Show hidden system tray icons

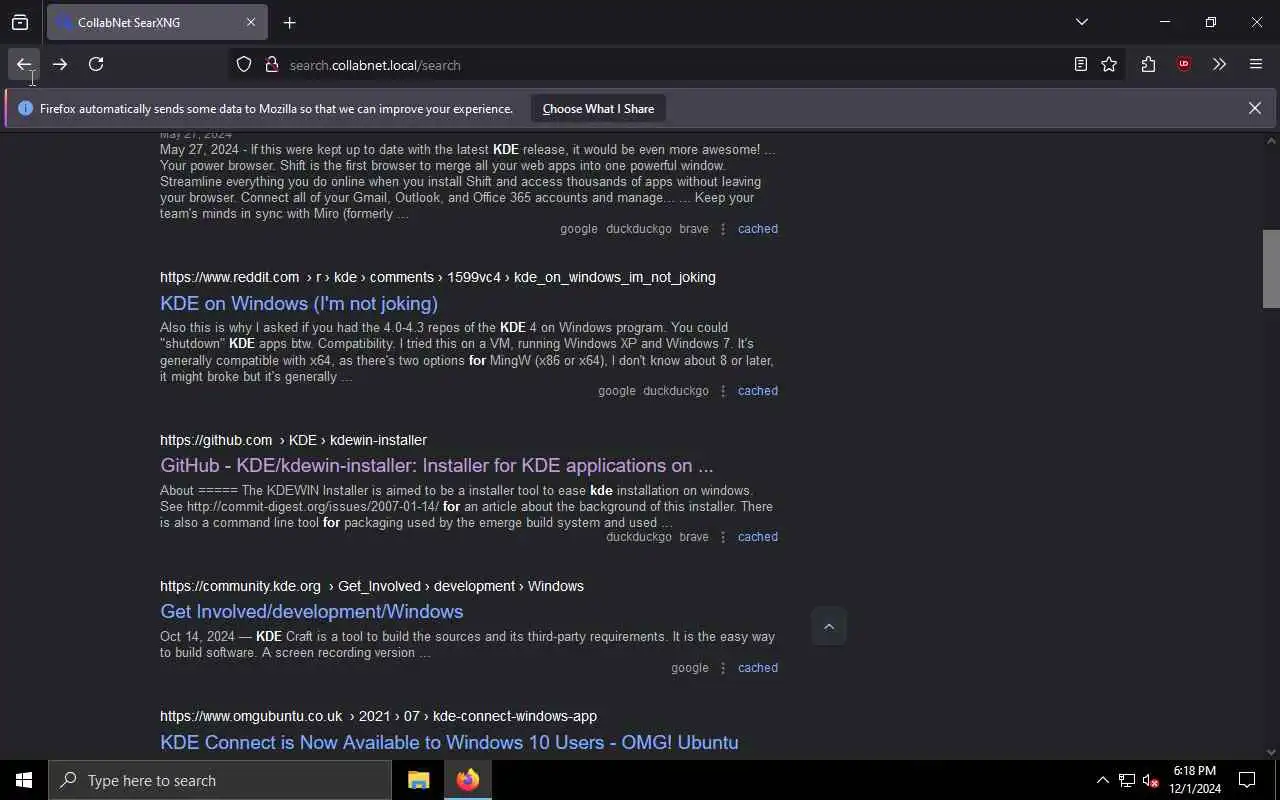[1102, 780]
